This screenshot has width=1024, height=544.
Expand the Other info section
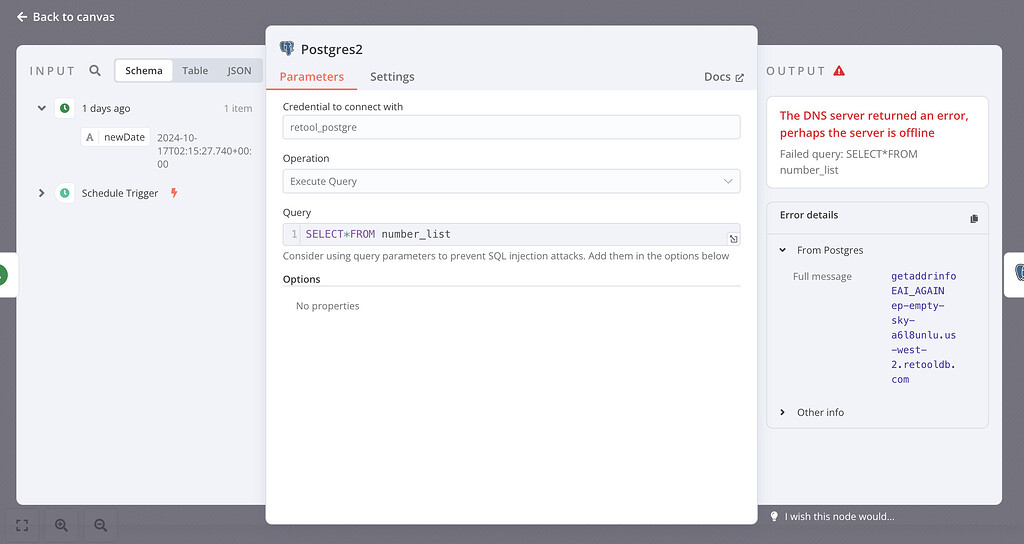click(x=783, y=412)
